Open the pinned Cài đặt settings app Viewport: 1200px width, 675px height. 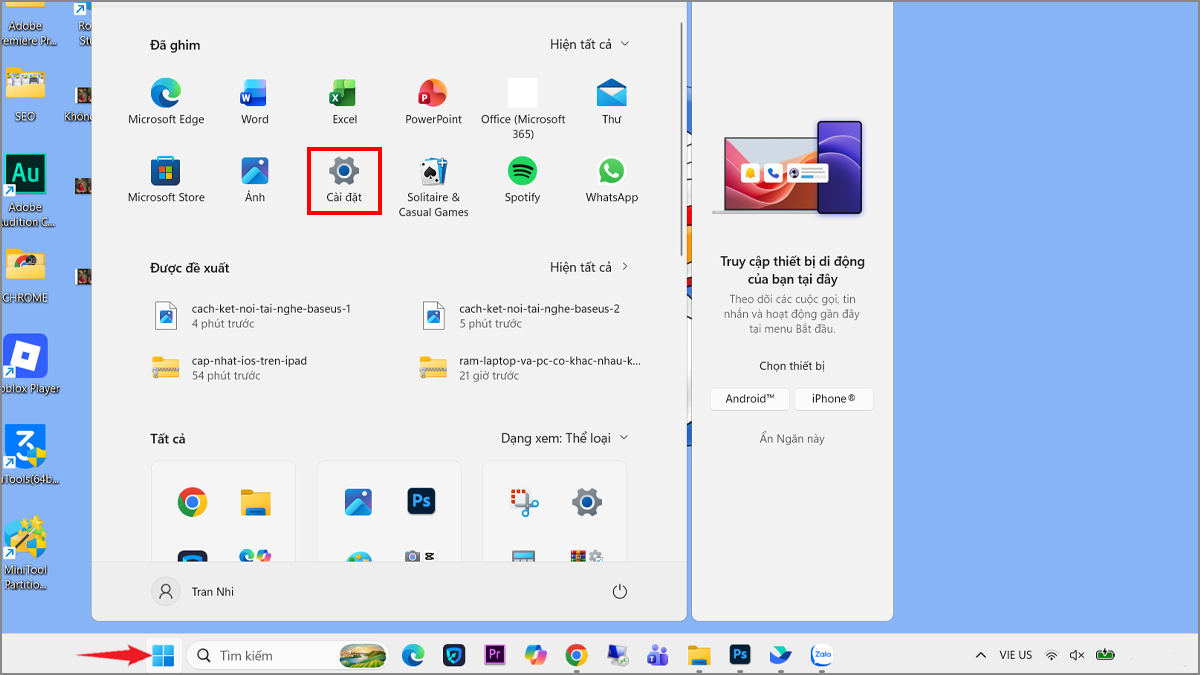[x=344, y=180]
